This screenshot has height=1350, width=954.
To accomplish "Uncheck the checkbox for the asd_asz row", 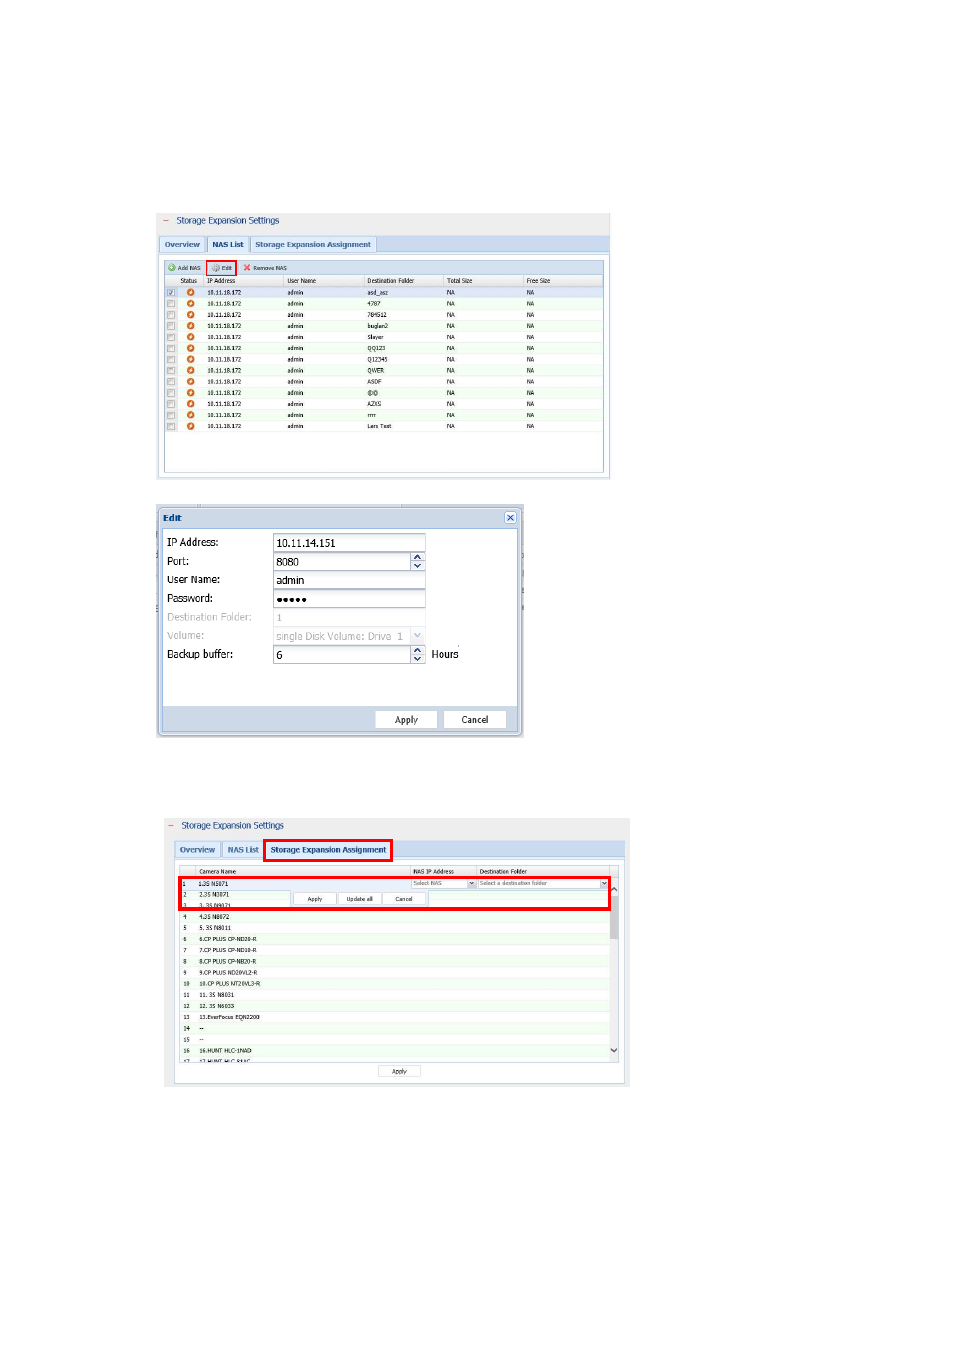I will [171, 292].
